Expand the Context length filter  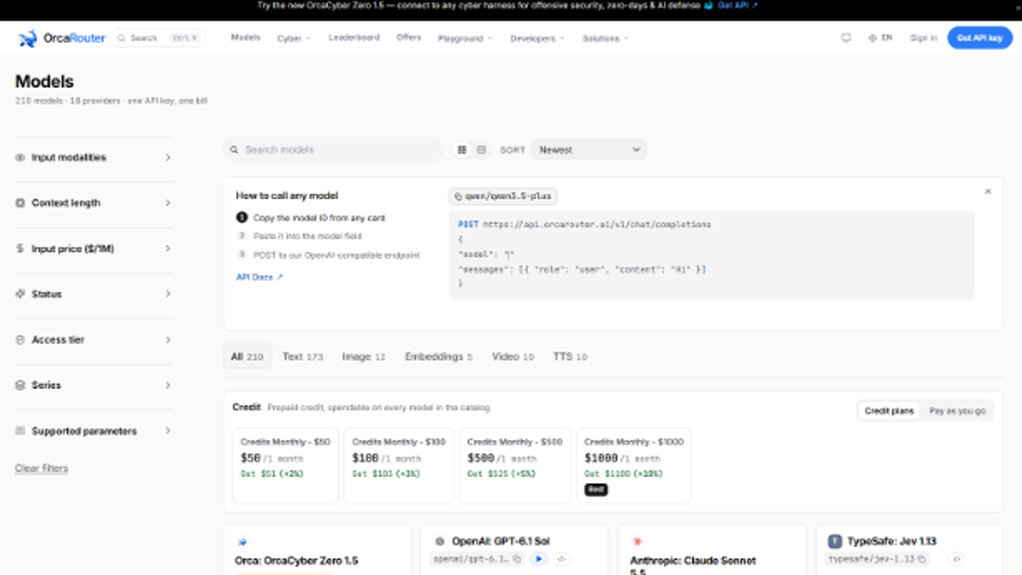[x=93, y=203]
